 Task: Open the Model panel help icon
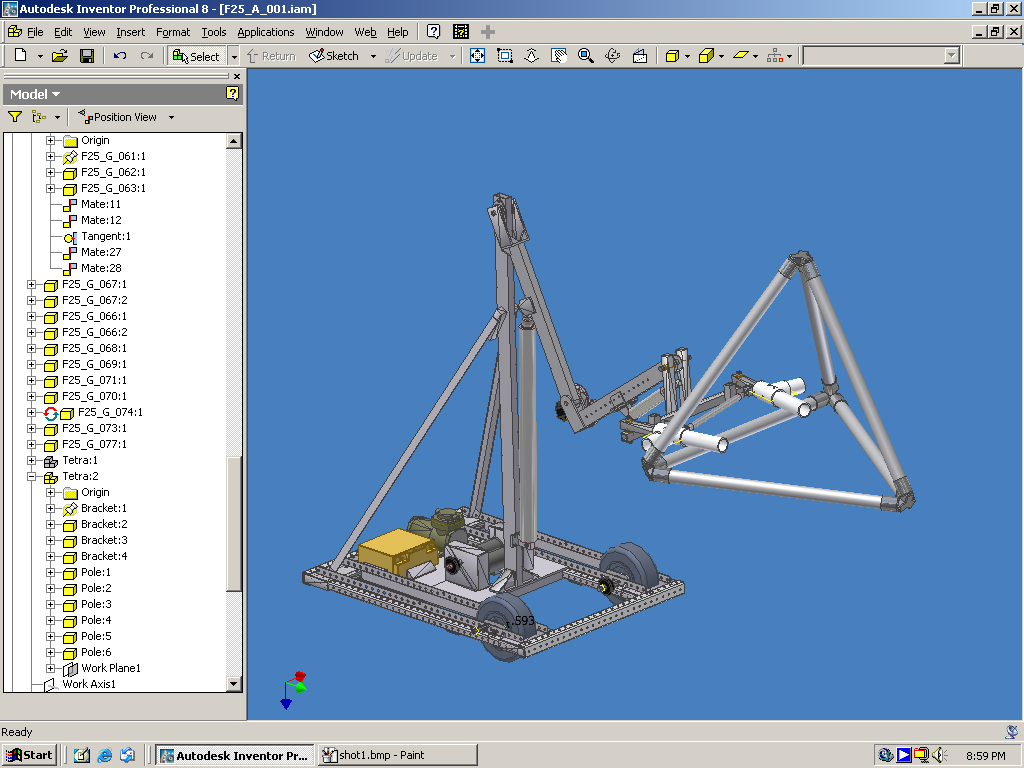point(232,93)
